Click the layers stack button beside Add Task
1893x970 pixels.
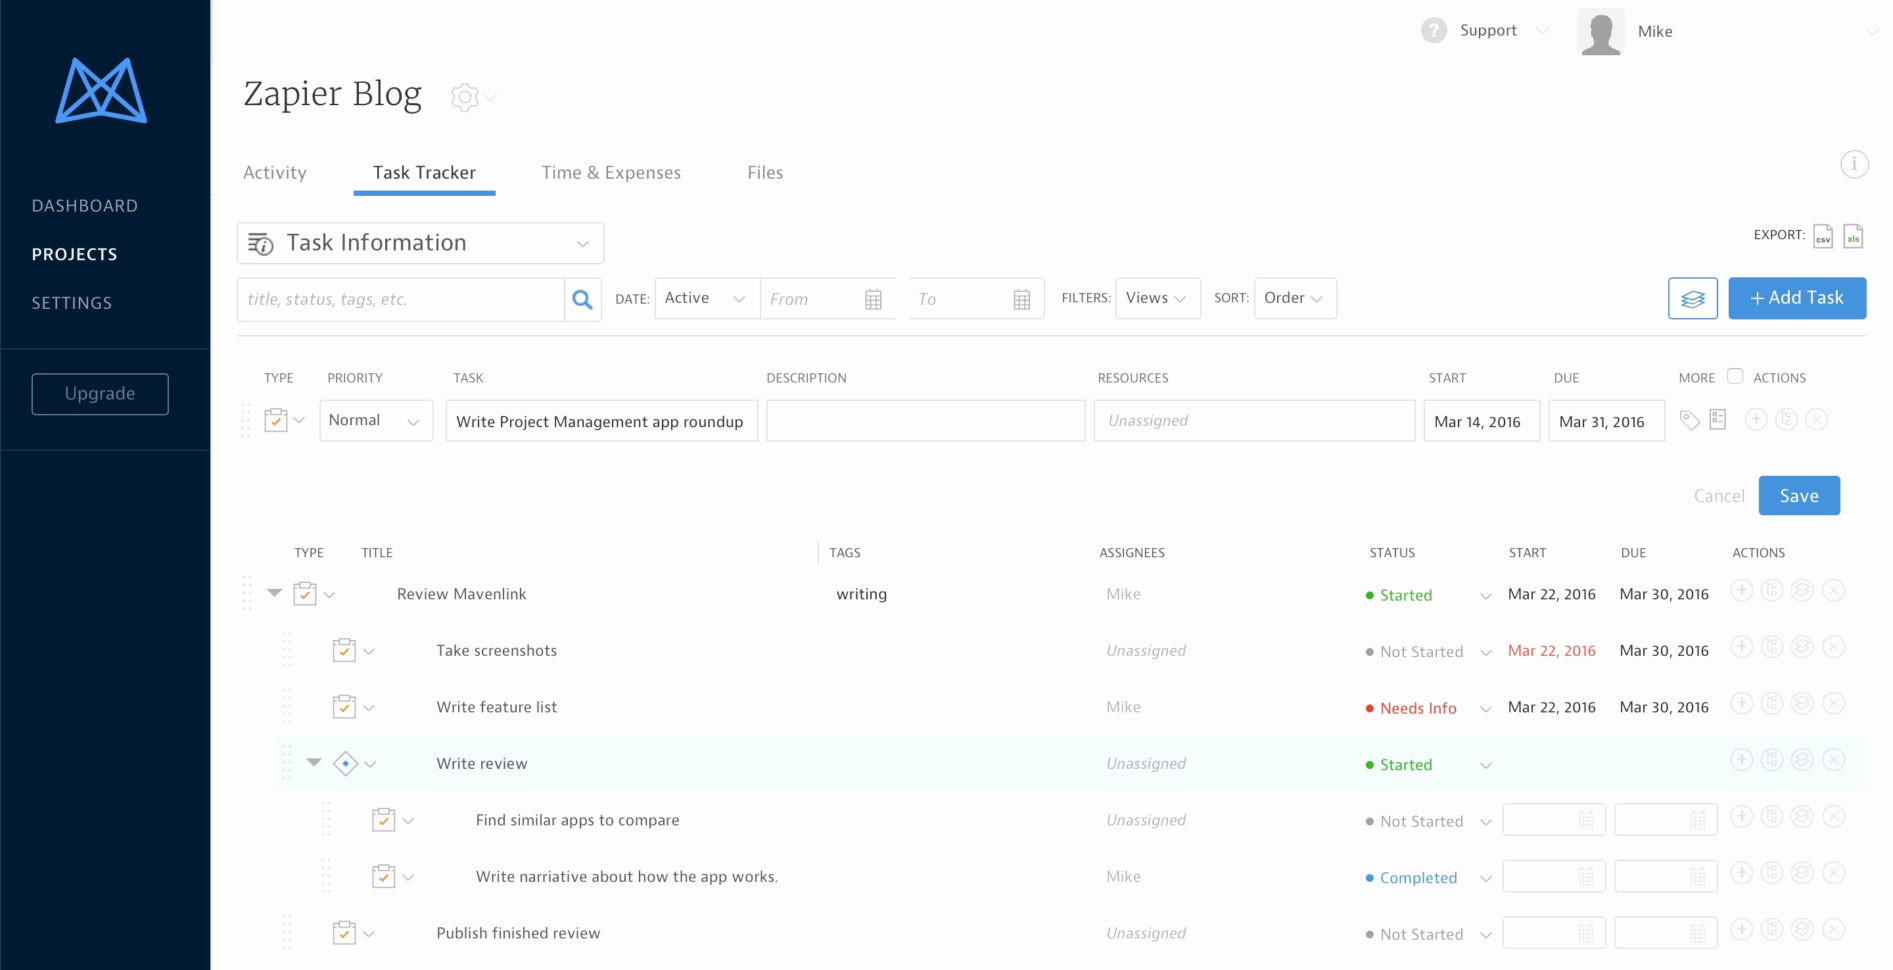[1692, 298]
